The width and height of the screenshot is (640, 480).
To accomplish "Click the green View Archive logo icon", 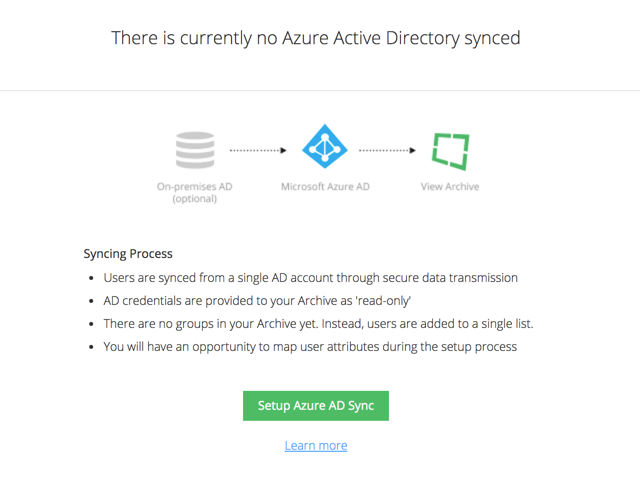I will coord(451,151).
